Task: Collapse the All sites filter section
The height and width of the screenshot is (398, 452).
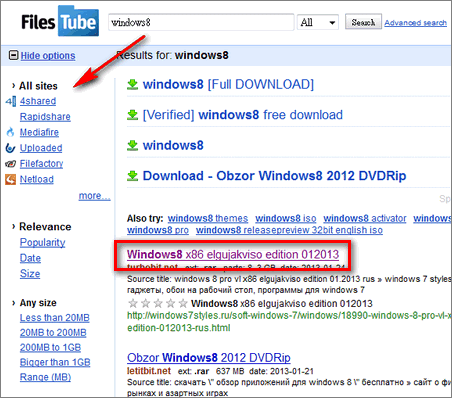Action: point(13,86)
